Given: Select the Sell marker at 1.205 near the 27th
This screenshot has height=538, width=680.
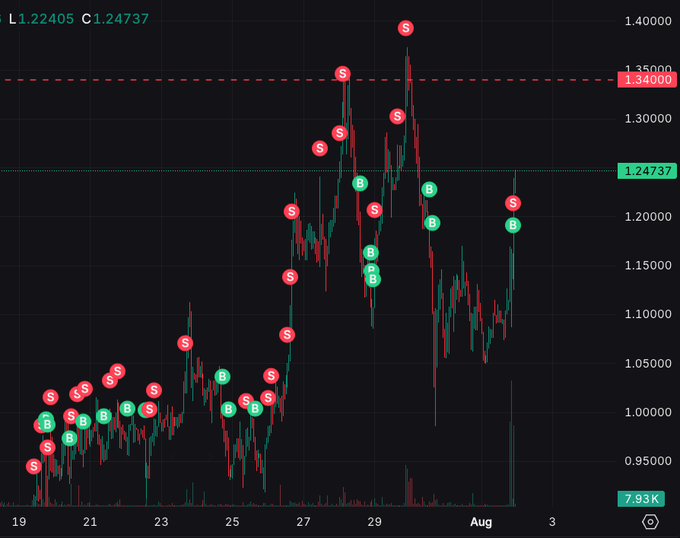Looking at the screenshot, I should (292, 212).
